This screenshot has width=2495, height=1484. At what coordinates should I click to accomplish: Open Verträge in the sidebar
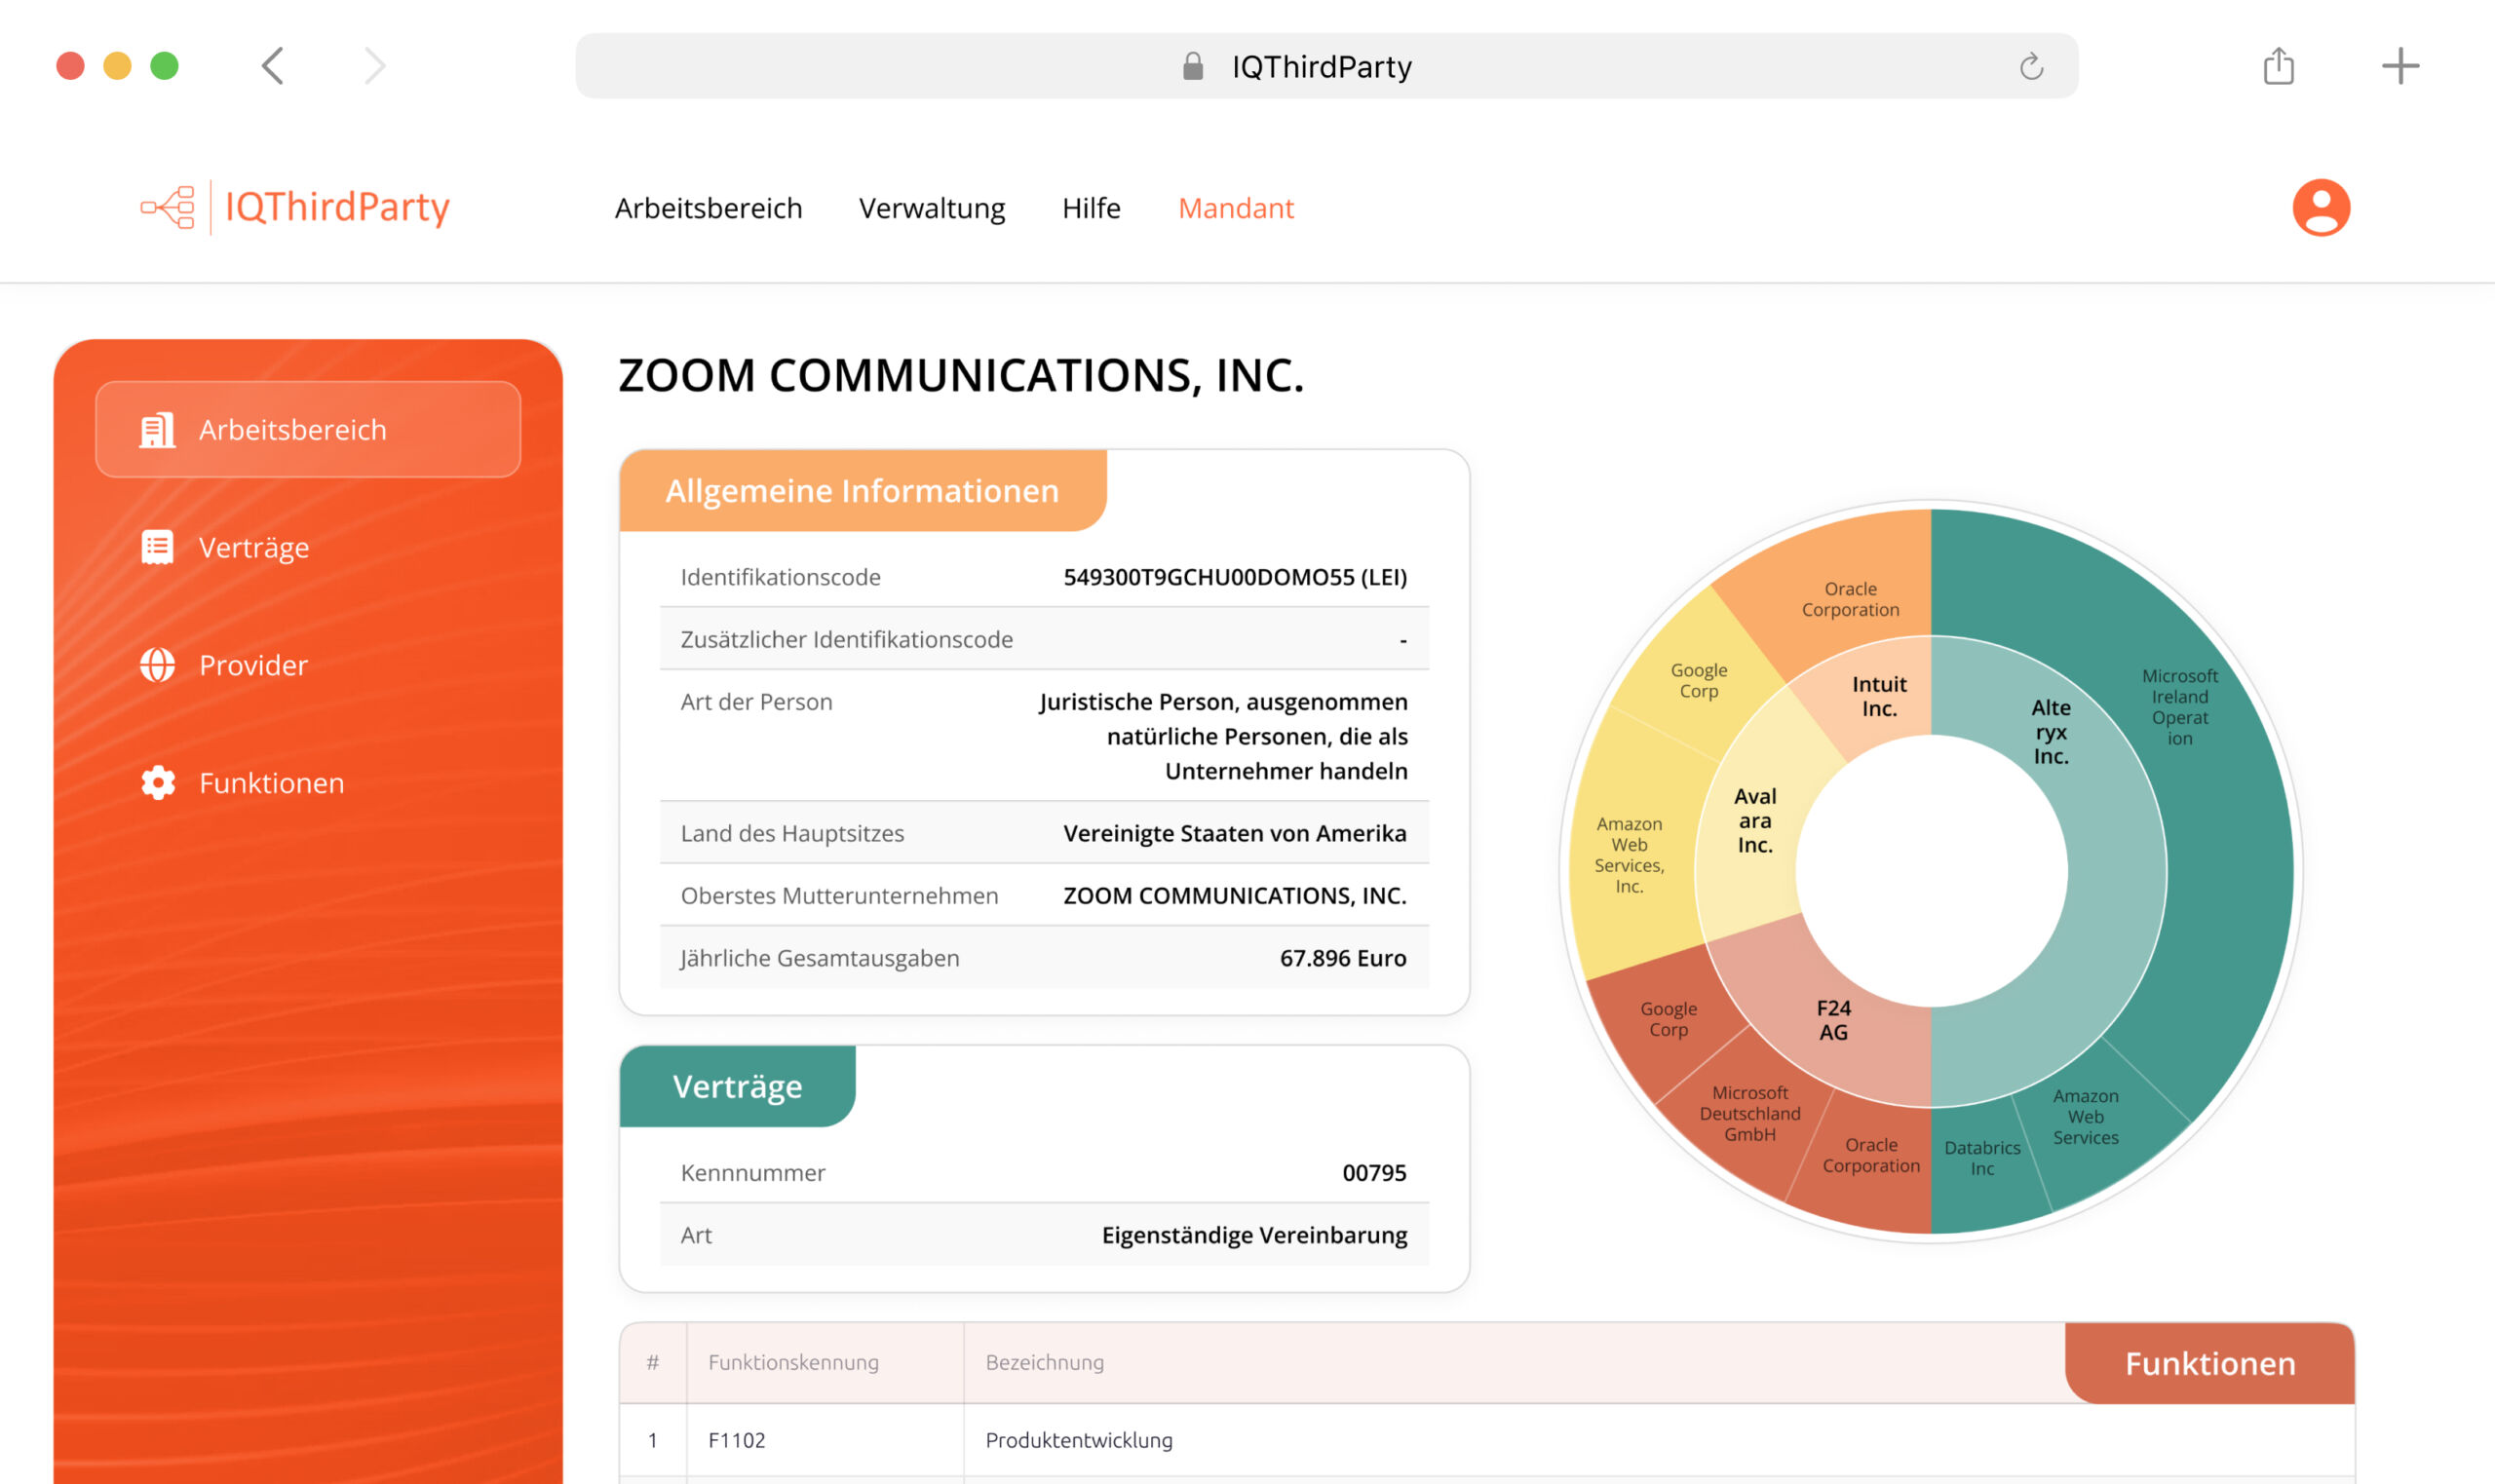point(253,547)
